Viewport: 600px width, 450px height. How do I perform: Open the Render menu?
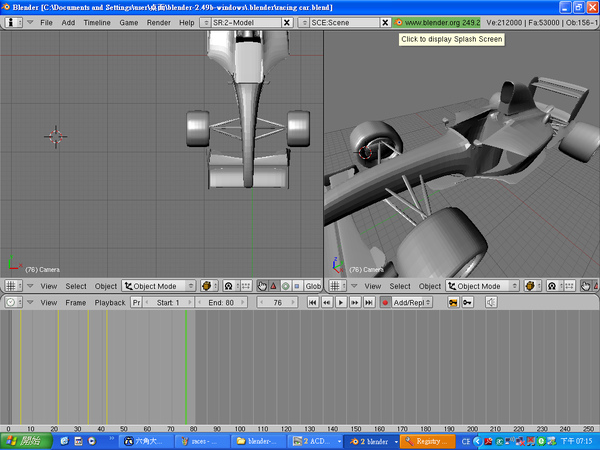(x=158, y=21)
